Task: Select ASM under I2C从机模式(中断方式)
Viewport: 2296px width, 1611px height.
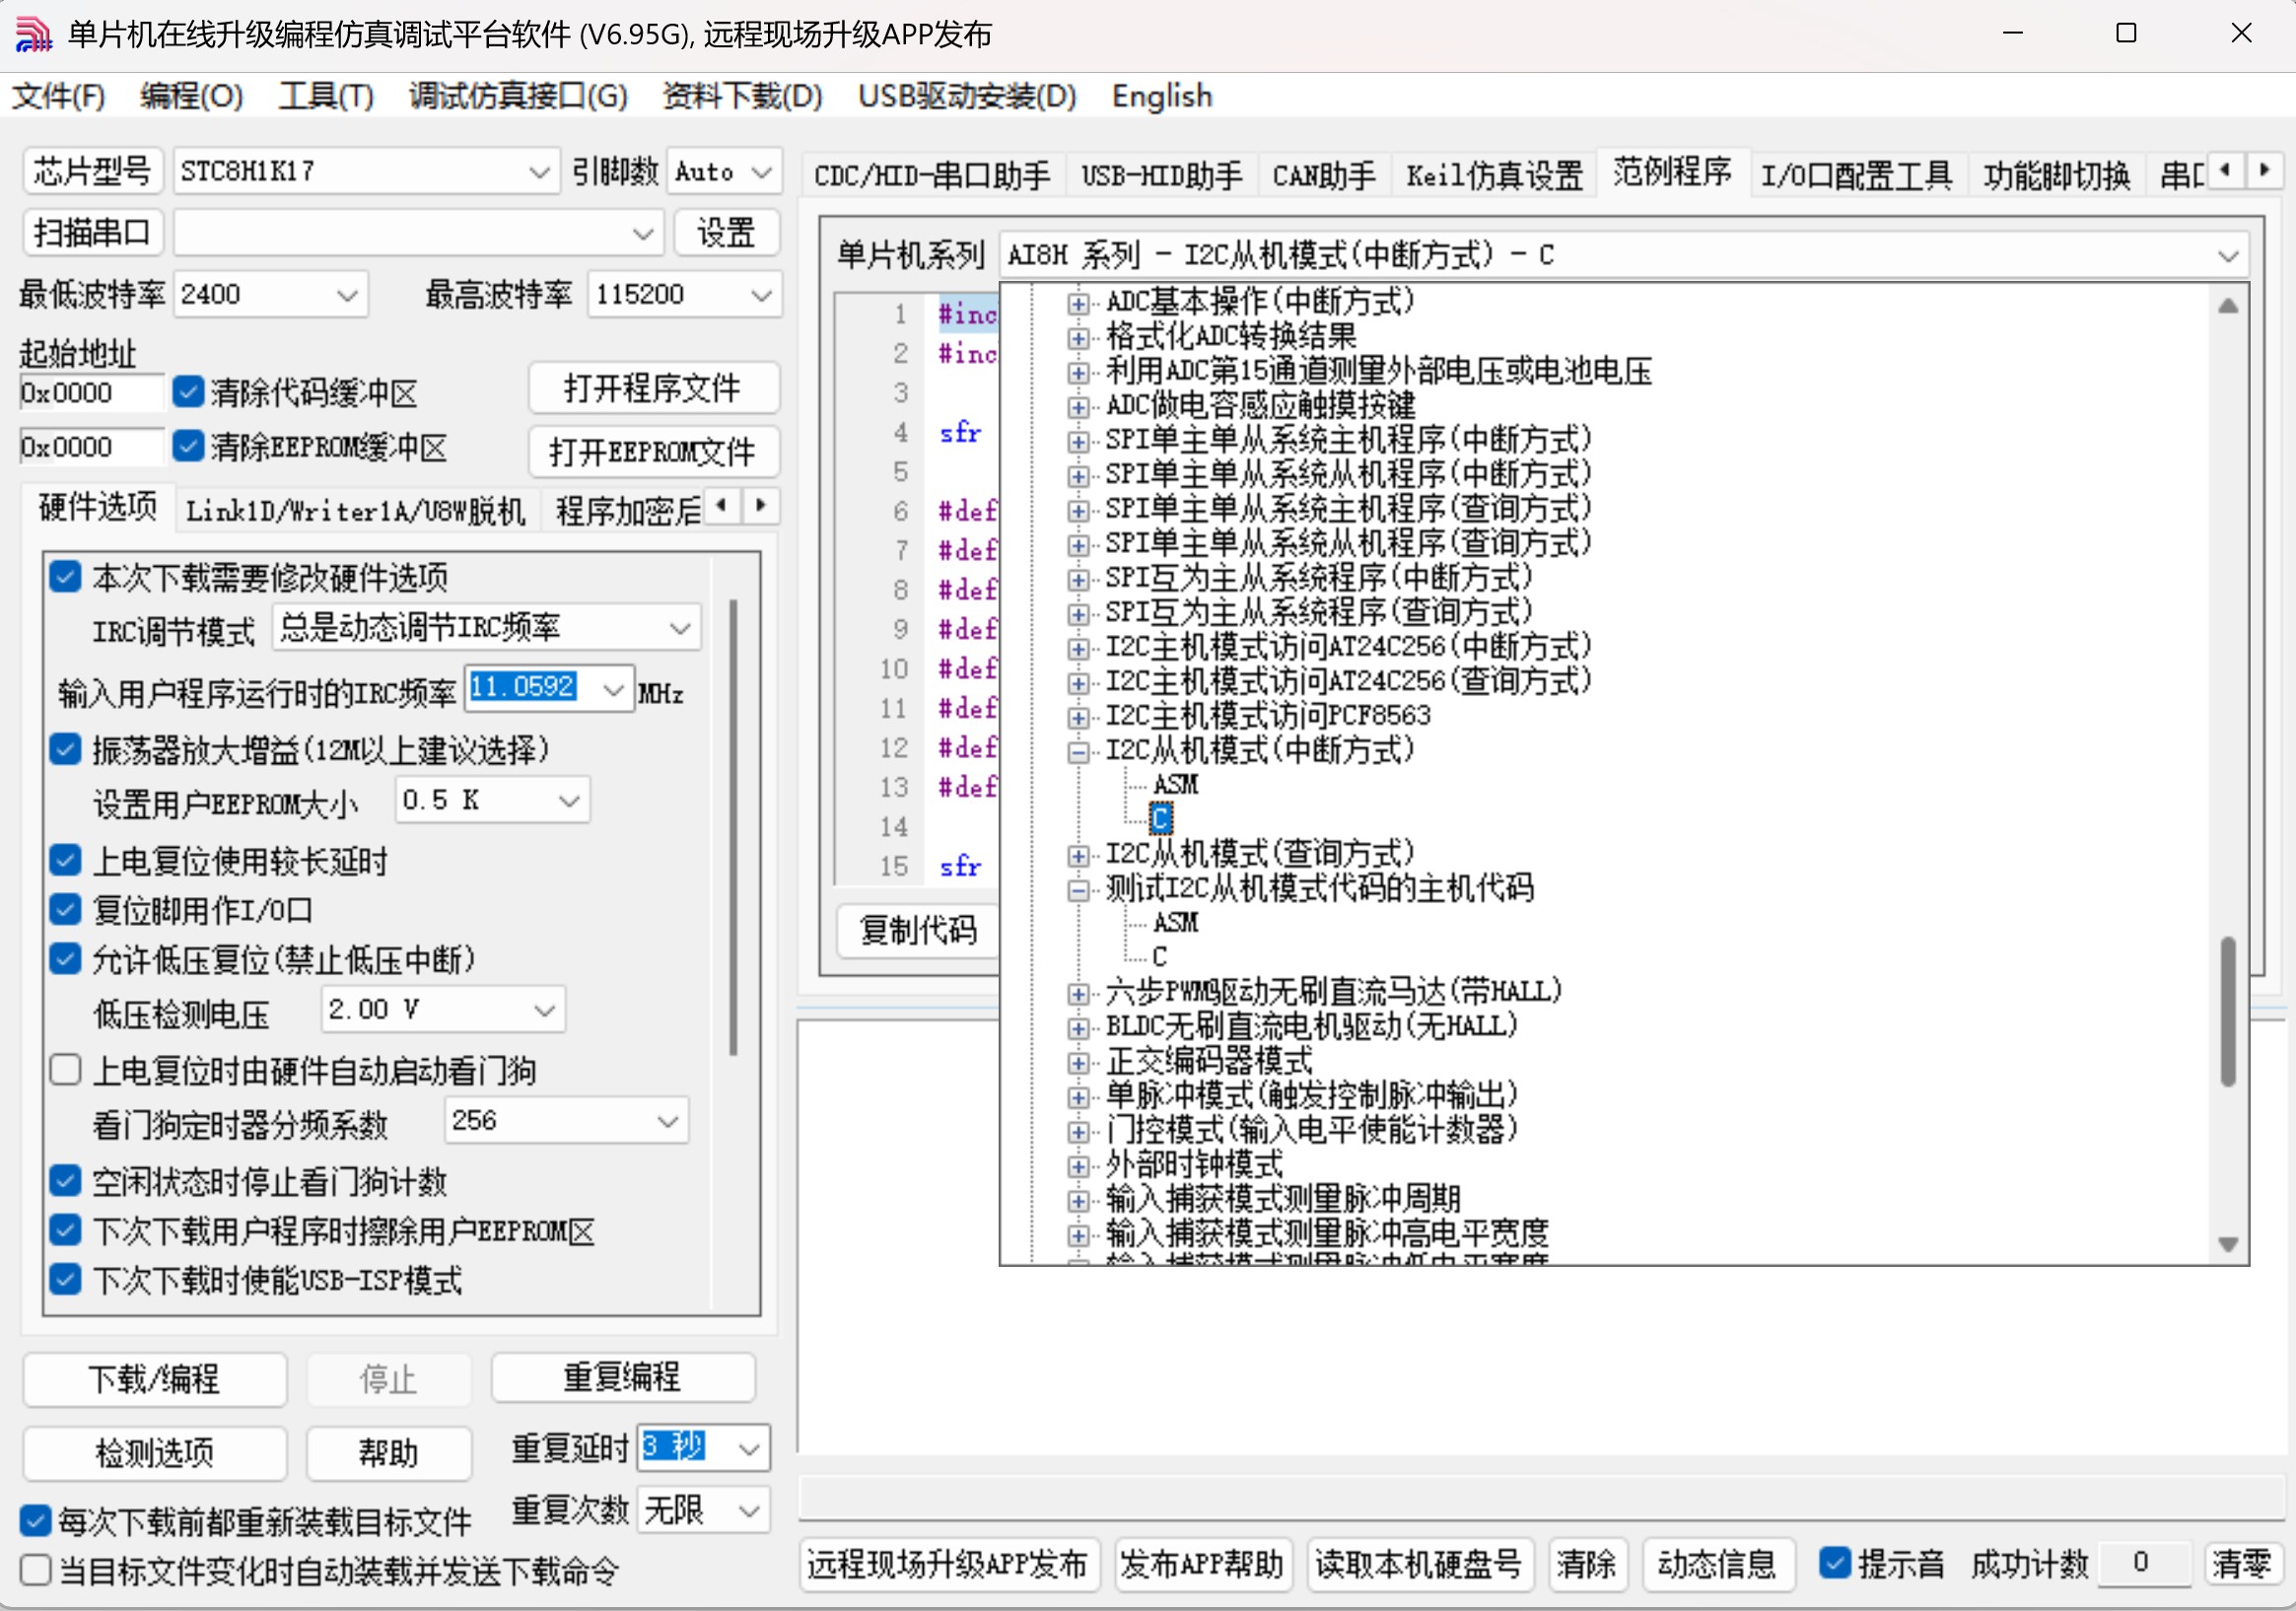Action: 1175,785
